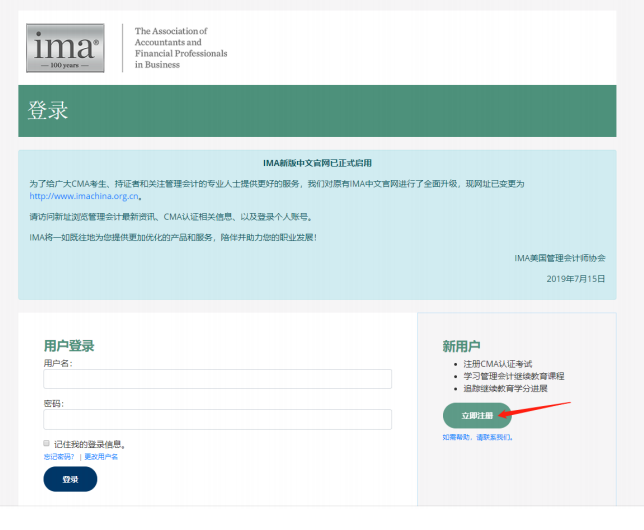Screen dimensions: 644x530
Task: Click the 用户登录 section heading
Action: tap(69, 346)
